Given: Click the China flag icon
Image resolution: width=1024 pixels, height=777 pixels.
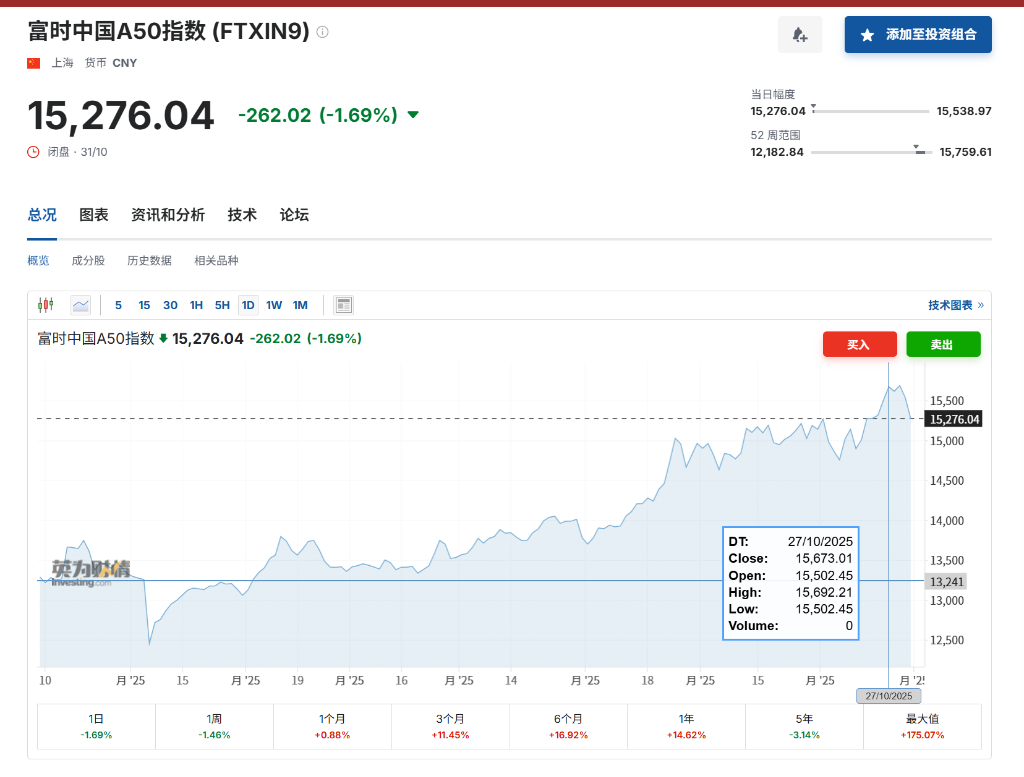Looking at the screenshot, I should click(34, 63).
